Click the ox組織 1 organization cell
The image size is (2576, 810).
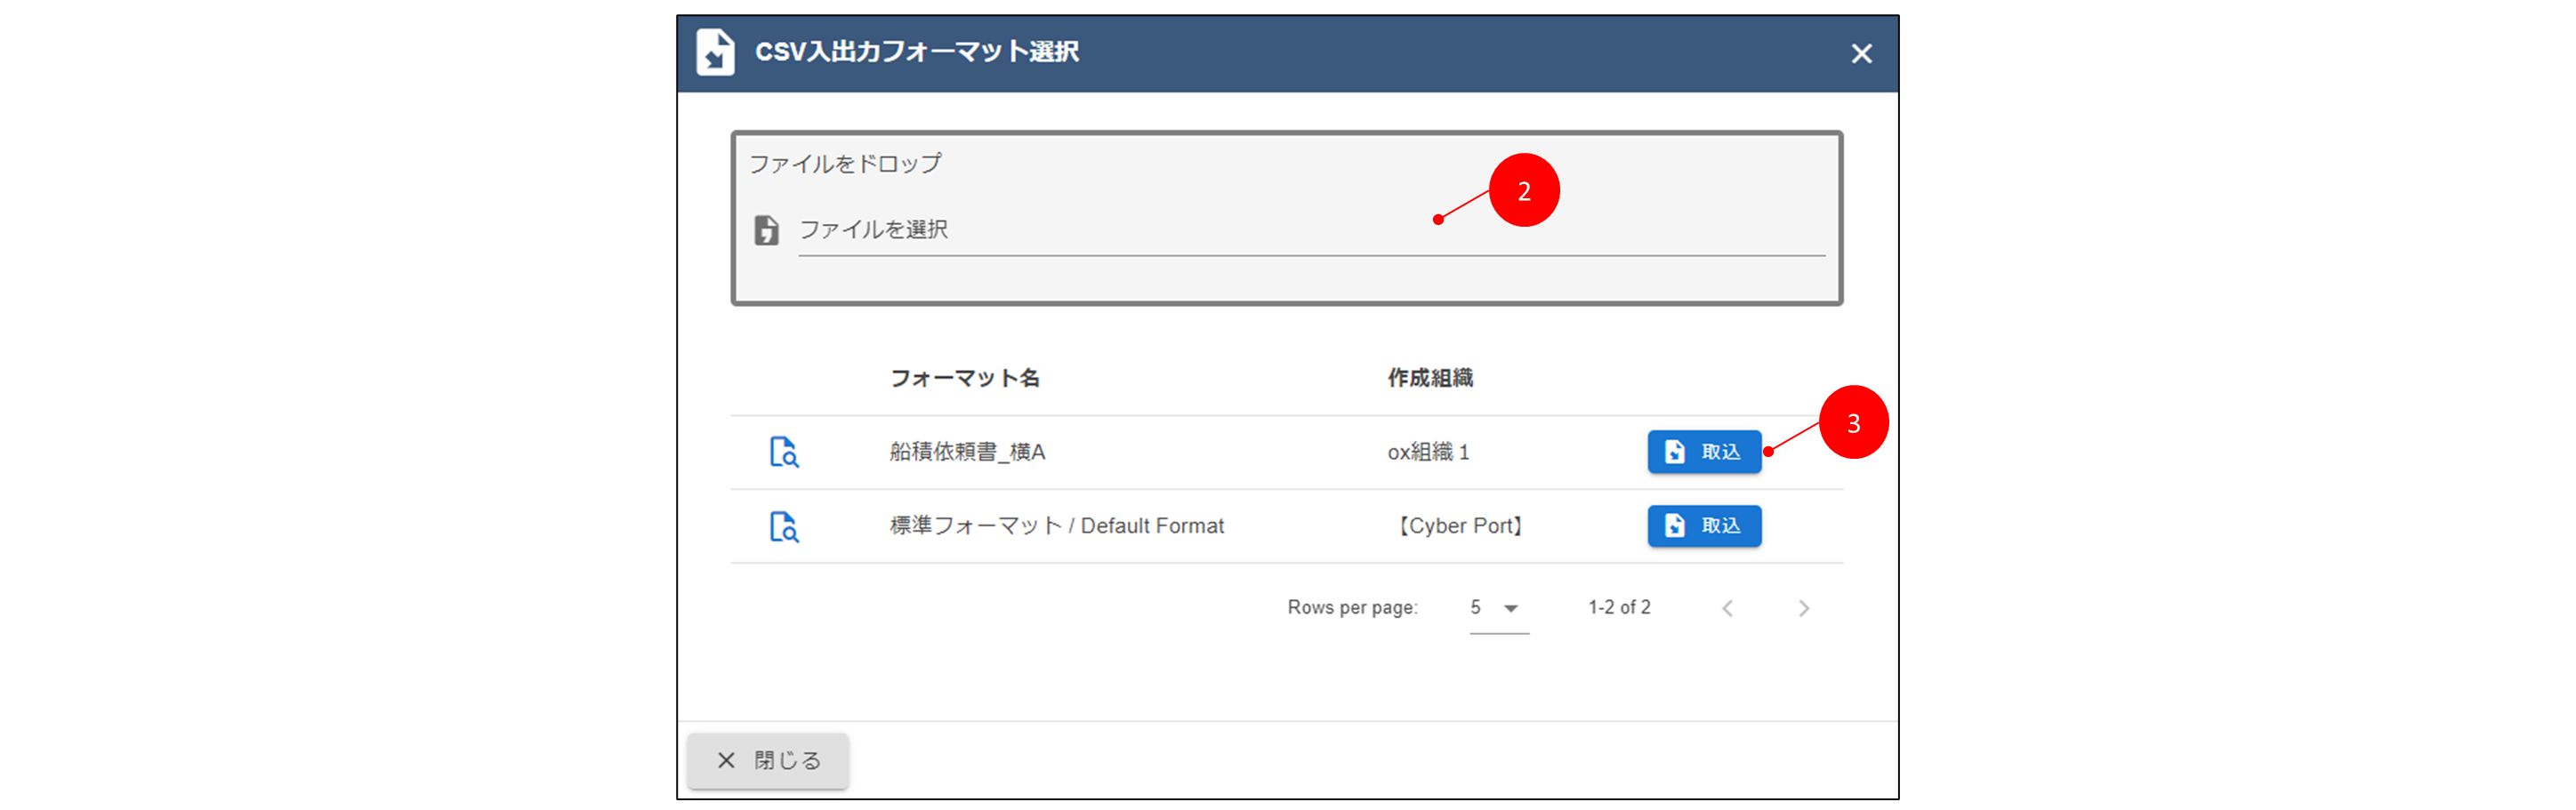[x=1428, y=452]
